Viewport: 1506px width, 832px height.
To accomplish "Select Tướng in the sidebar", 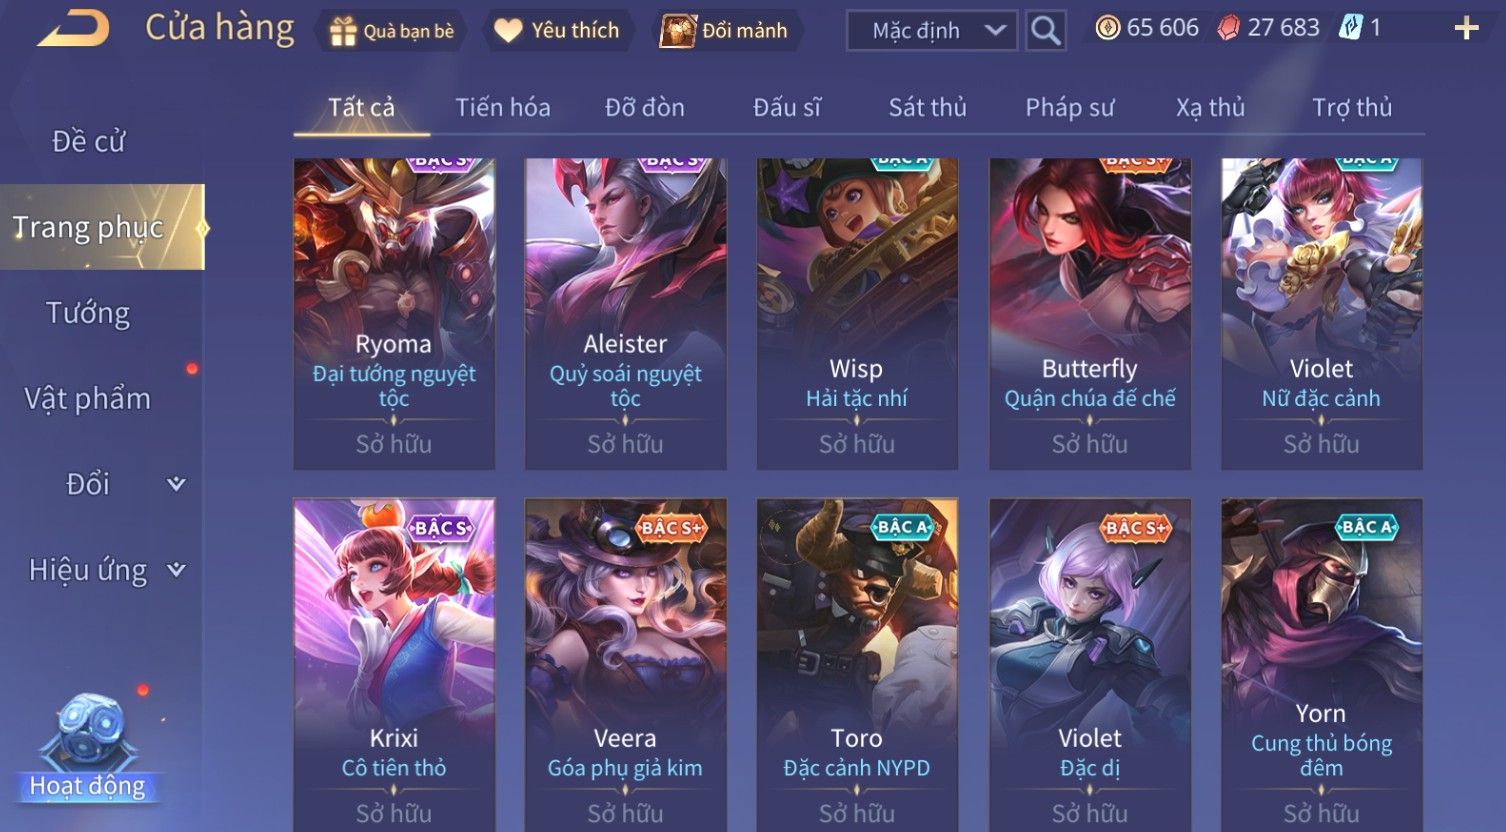I will pyautogui.click(x=88, y=313).
